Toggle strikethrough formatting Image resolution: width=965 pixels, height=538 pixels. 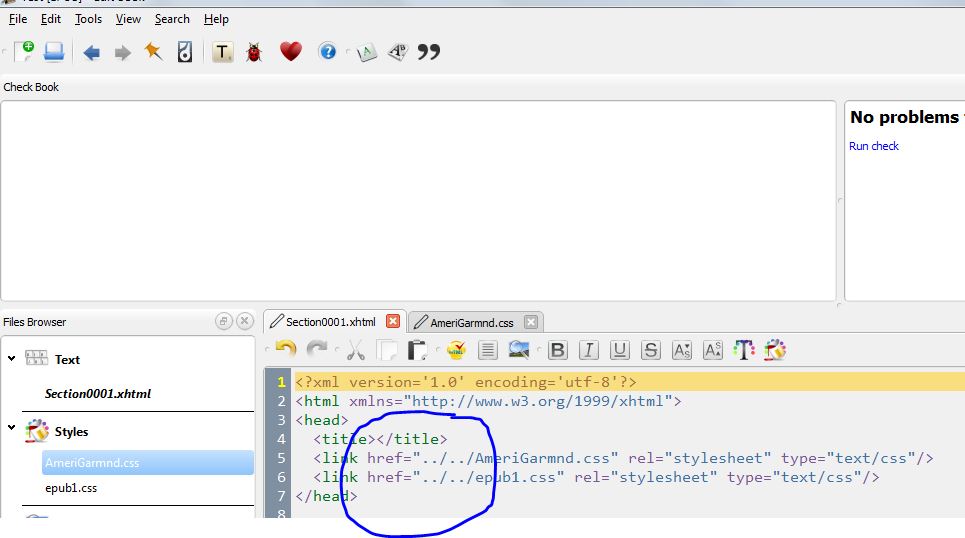pyautogui.click(x=651, y=350)
